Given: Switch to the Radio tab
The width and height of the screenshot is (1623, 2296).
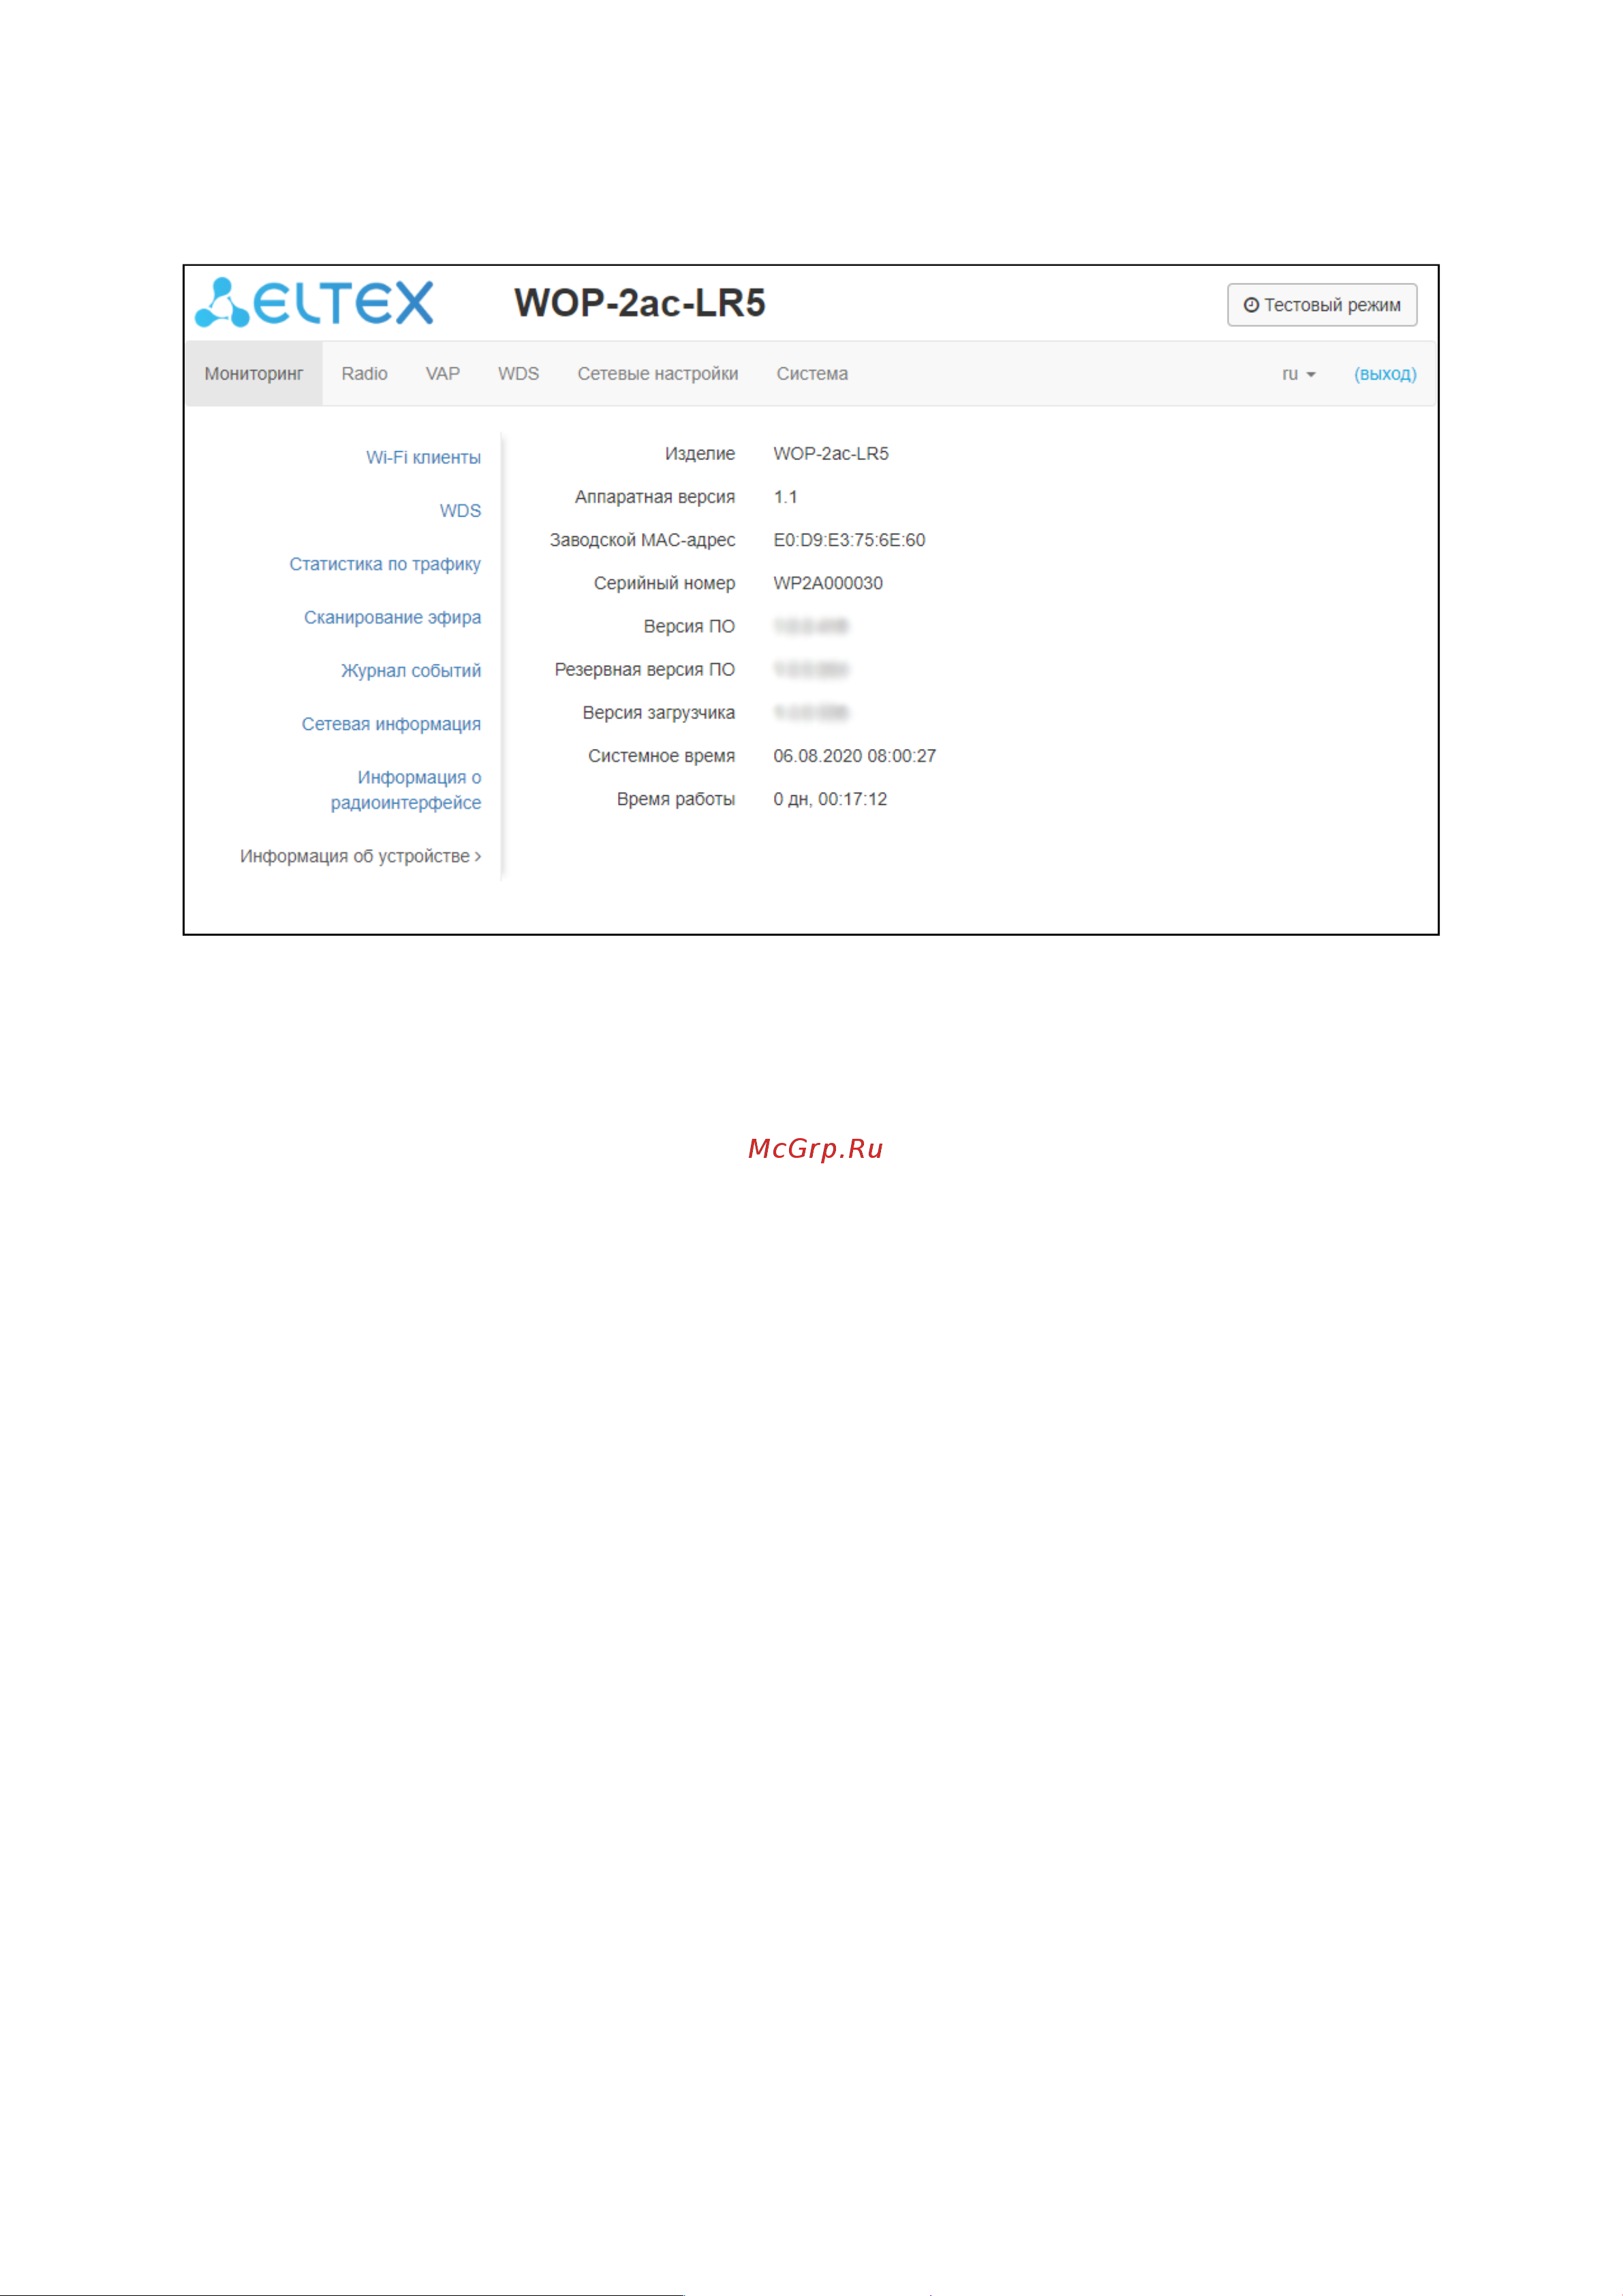Looking at the screenshot, I should (364, 374).
